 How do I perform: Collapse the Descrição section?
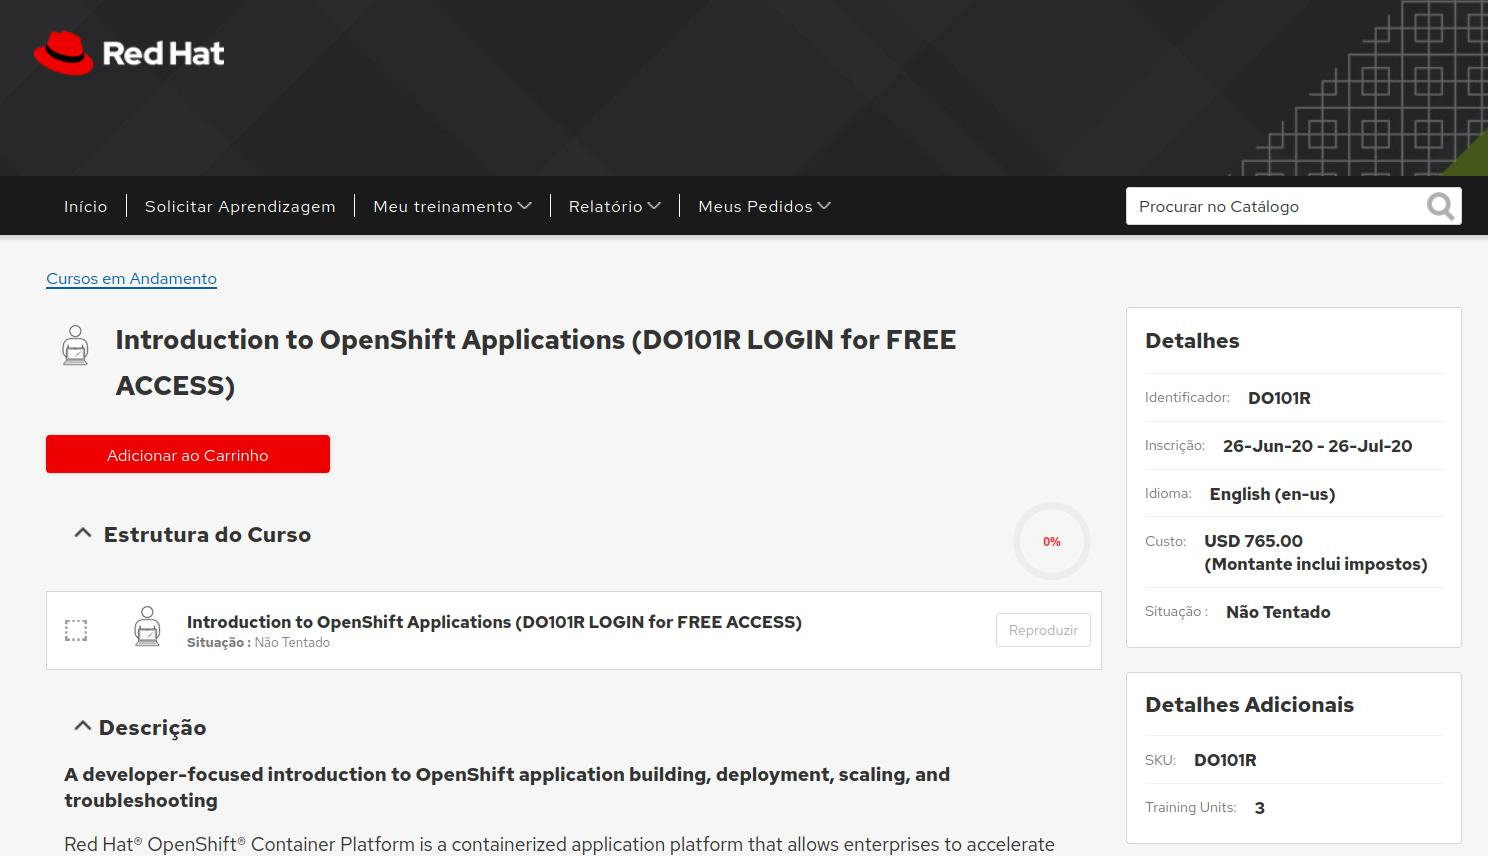83,725
